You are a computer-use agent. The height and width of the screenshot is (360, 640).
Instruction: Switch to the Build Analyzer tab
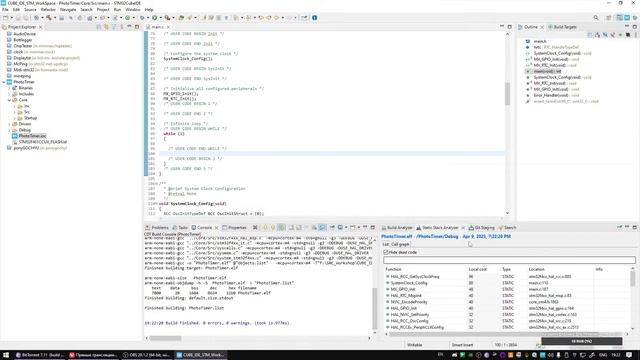(x=397, y=227)
